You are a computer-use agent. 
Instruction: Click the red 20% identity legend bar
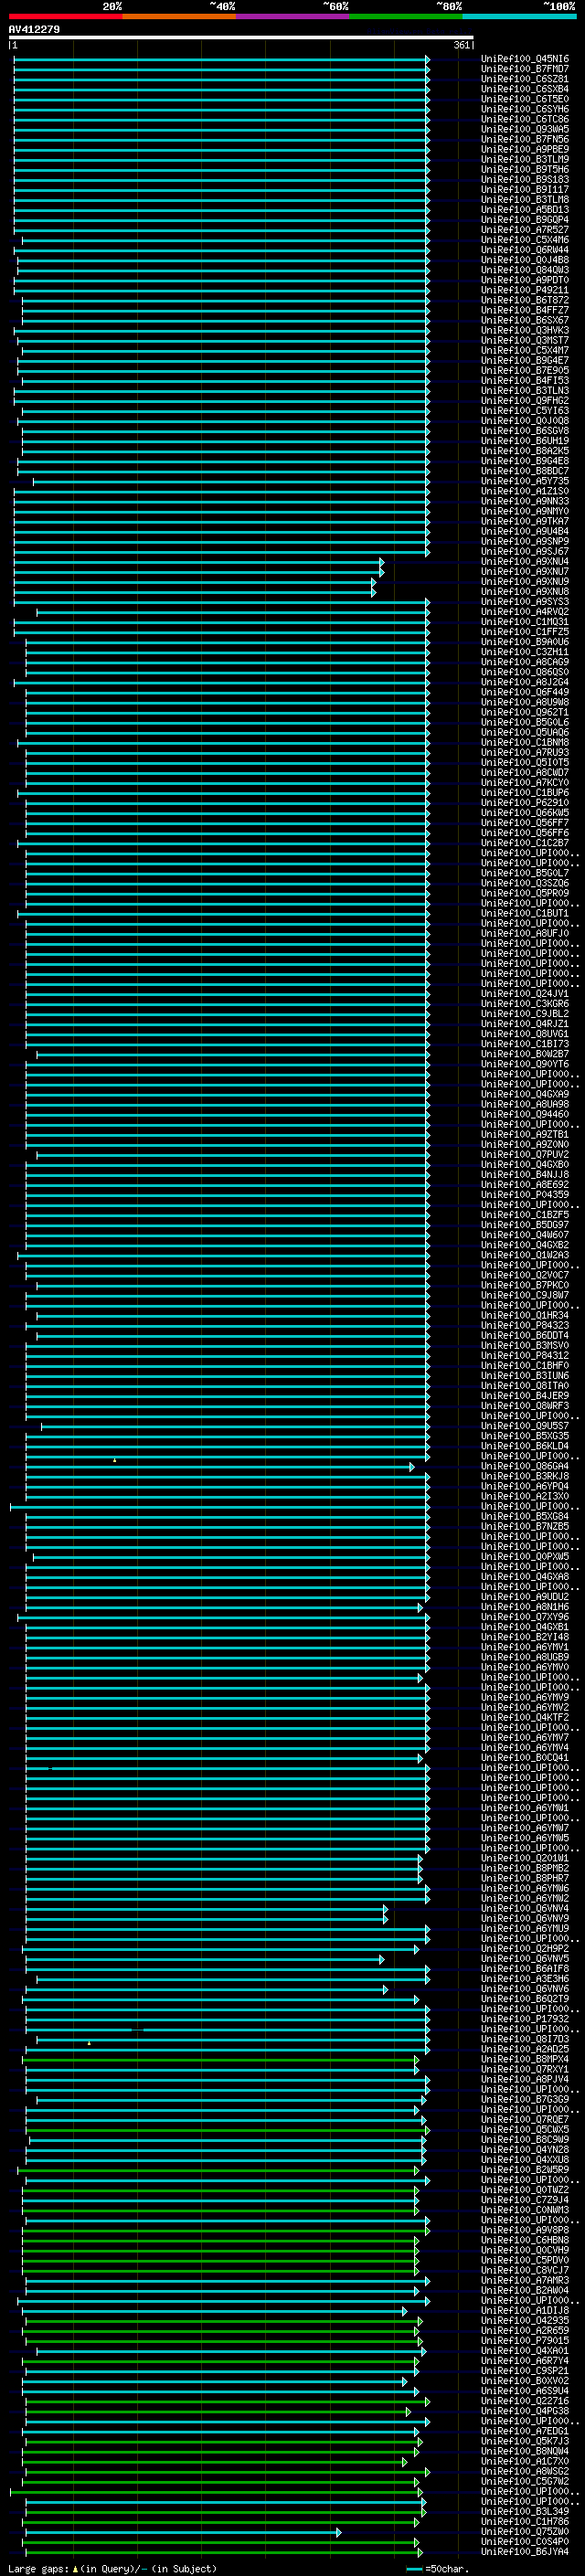click(x=65, y=16)
